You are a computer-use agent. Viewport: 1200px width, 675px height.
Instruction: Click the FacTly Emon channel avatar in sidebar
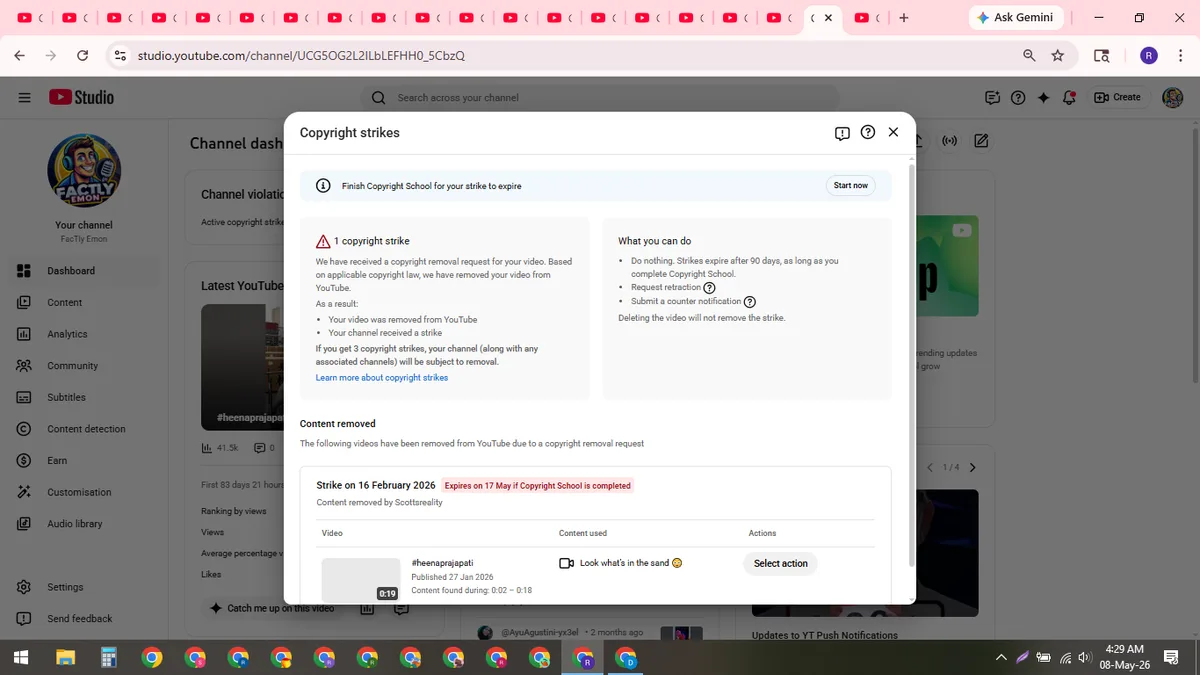click(x=84, y=170)
